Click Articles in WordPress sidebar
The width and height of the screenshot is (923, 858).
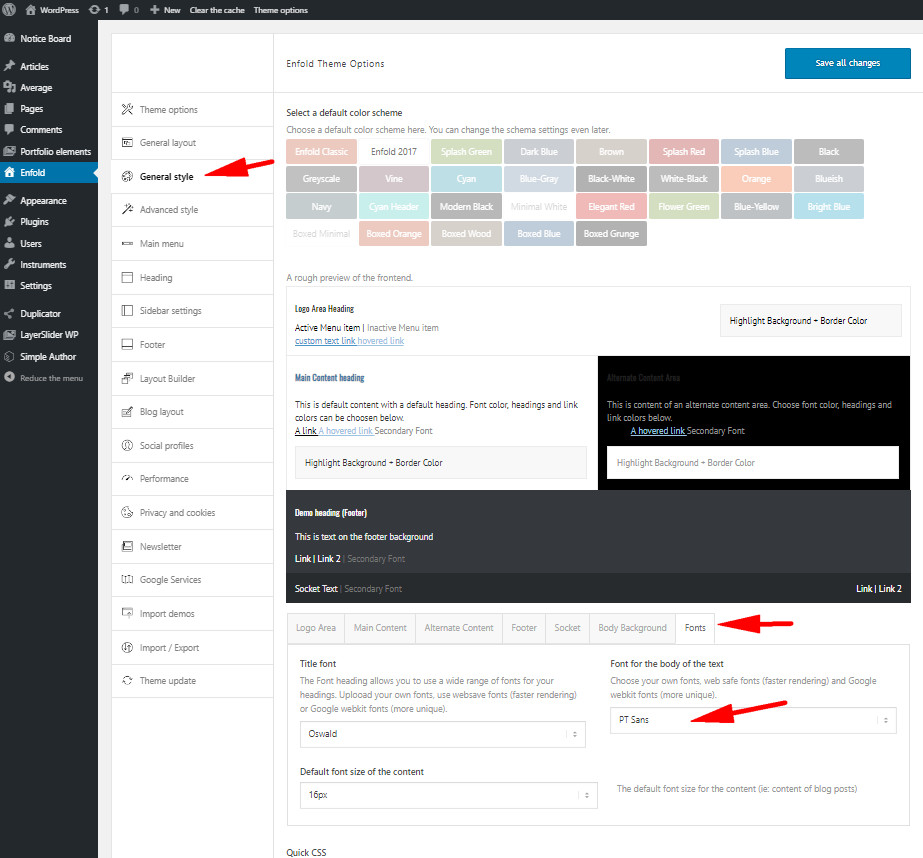[49, 66]
